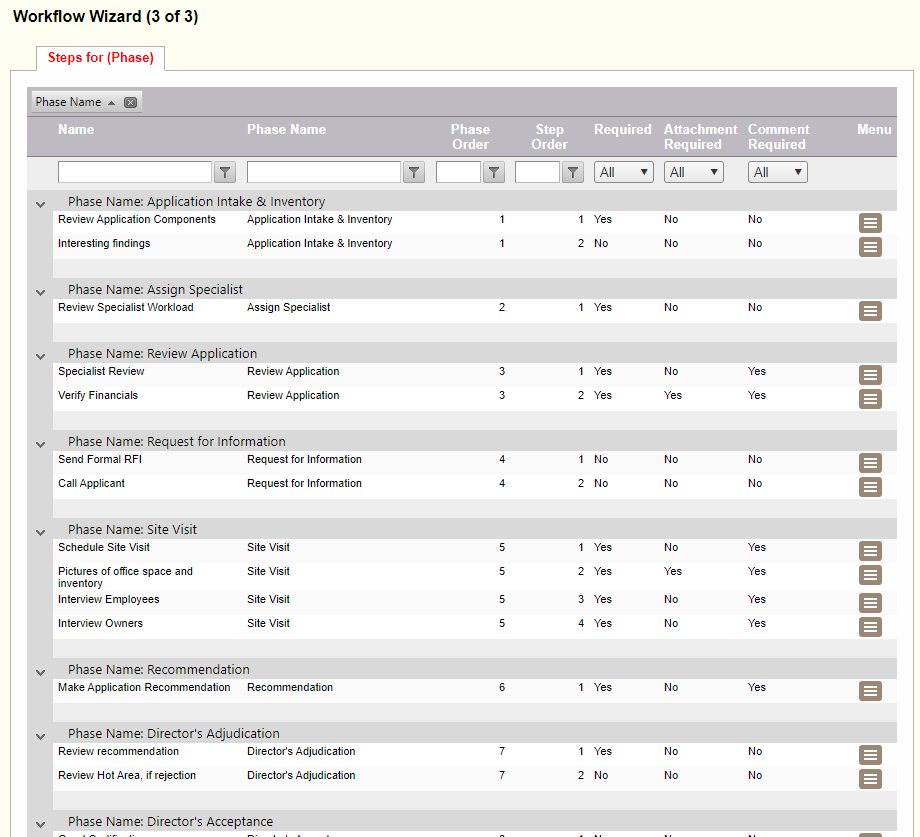
Task: Open filter options for Step Order
Action: [x=572, y=173]
